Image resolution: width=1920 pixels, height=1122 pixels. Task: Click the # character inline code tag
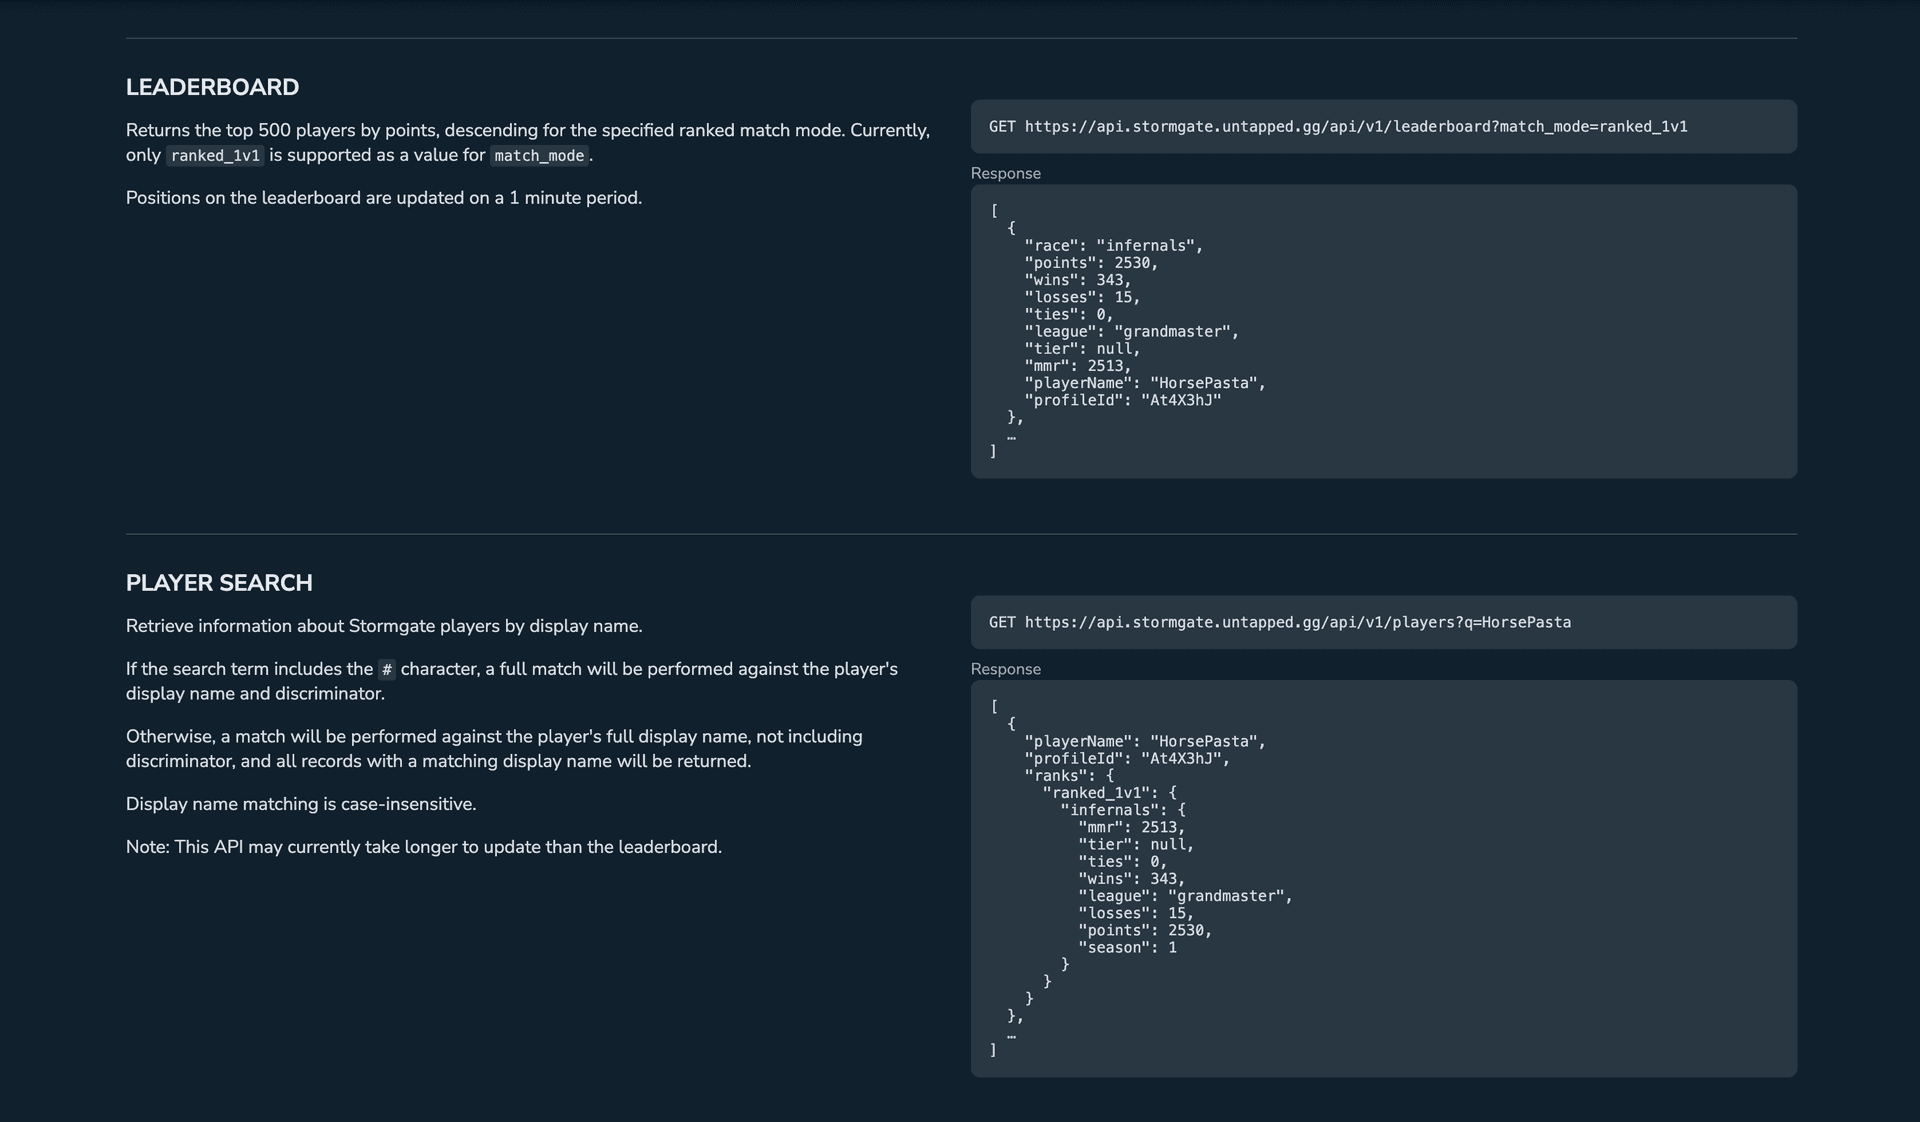pos(387,670)
